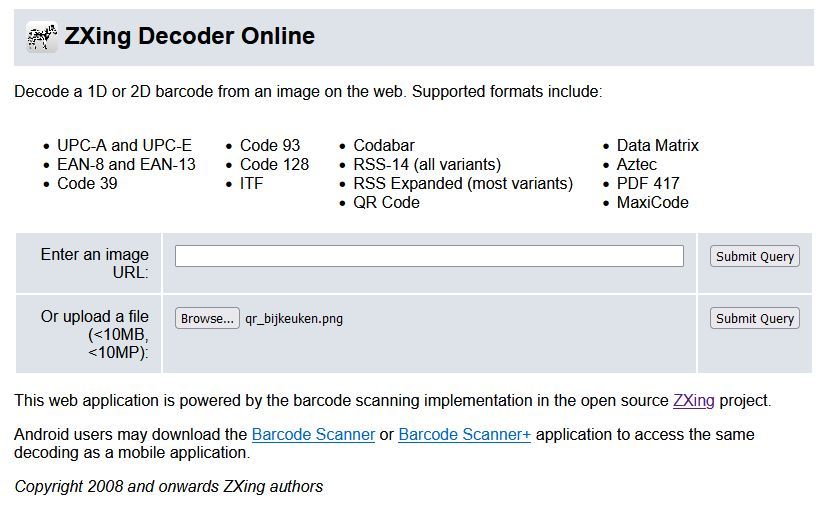The height and width of the screenshot is (506, 818).
Task: Submit Query for the image URL
Action: pyautogui.click(x=754, y=256)
